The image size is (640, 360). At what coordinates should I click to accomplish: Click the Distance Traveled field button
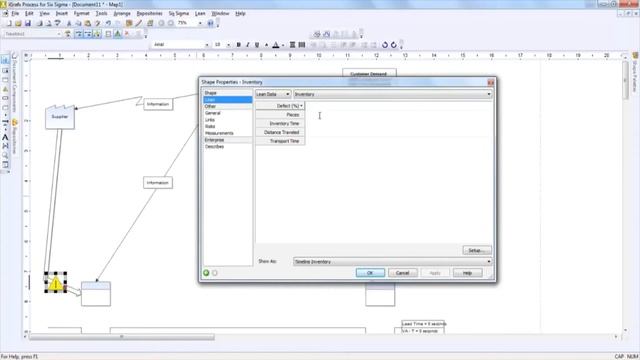[x=280, y=132]
